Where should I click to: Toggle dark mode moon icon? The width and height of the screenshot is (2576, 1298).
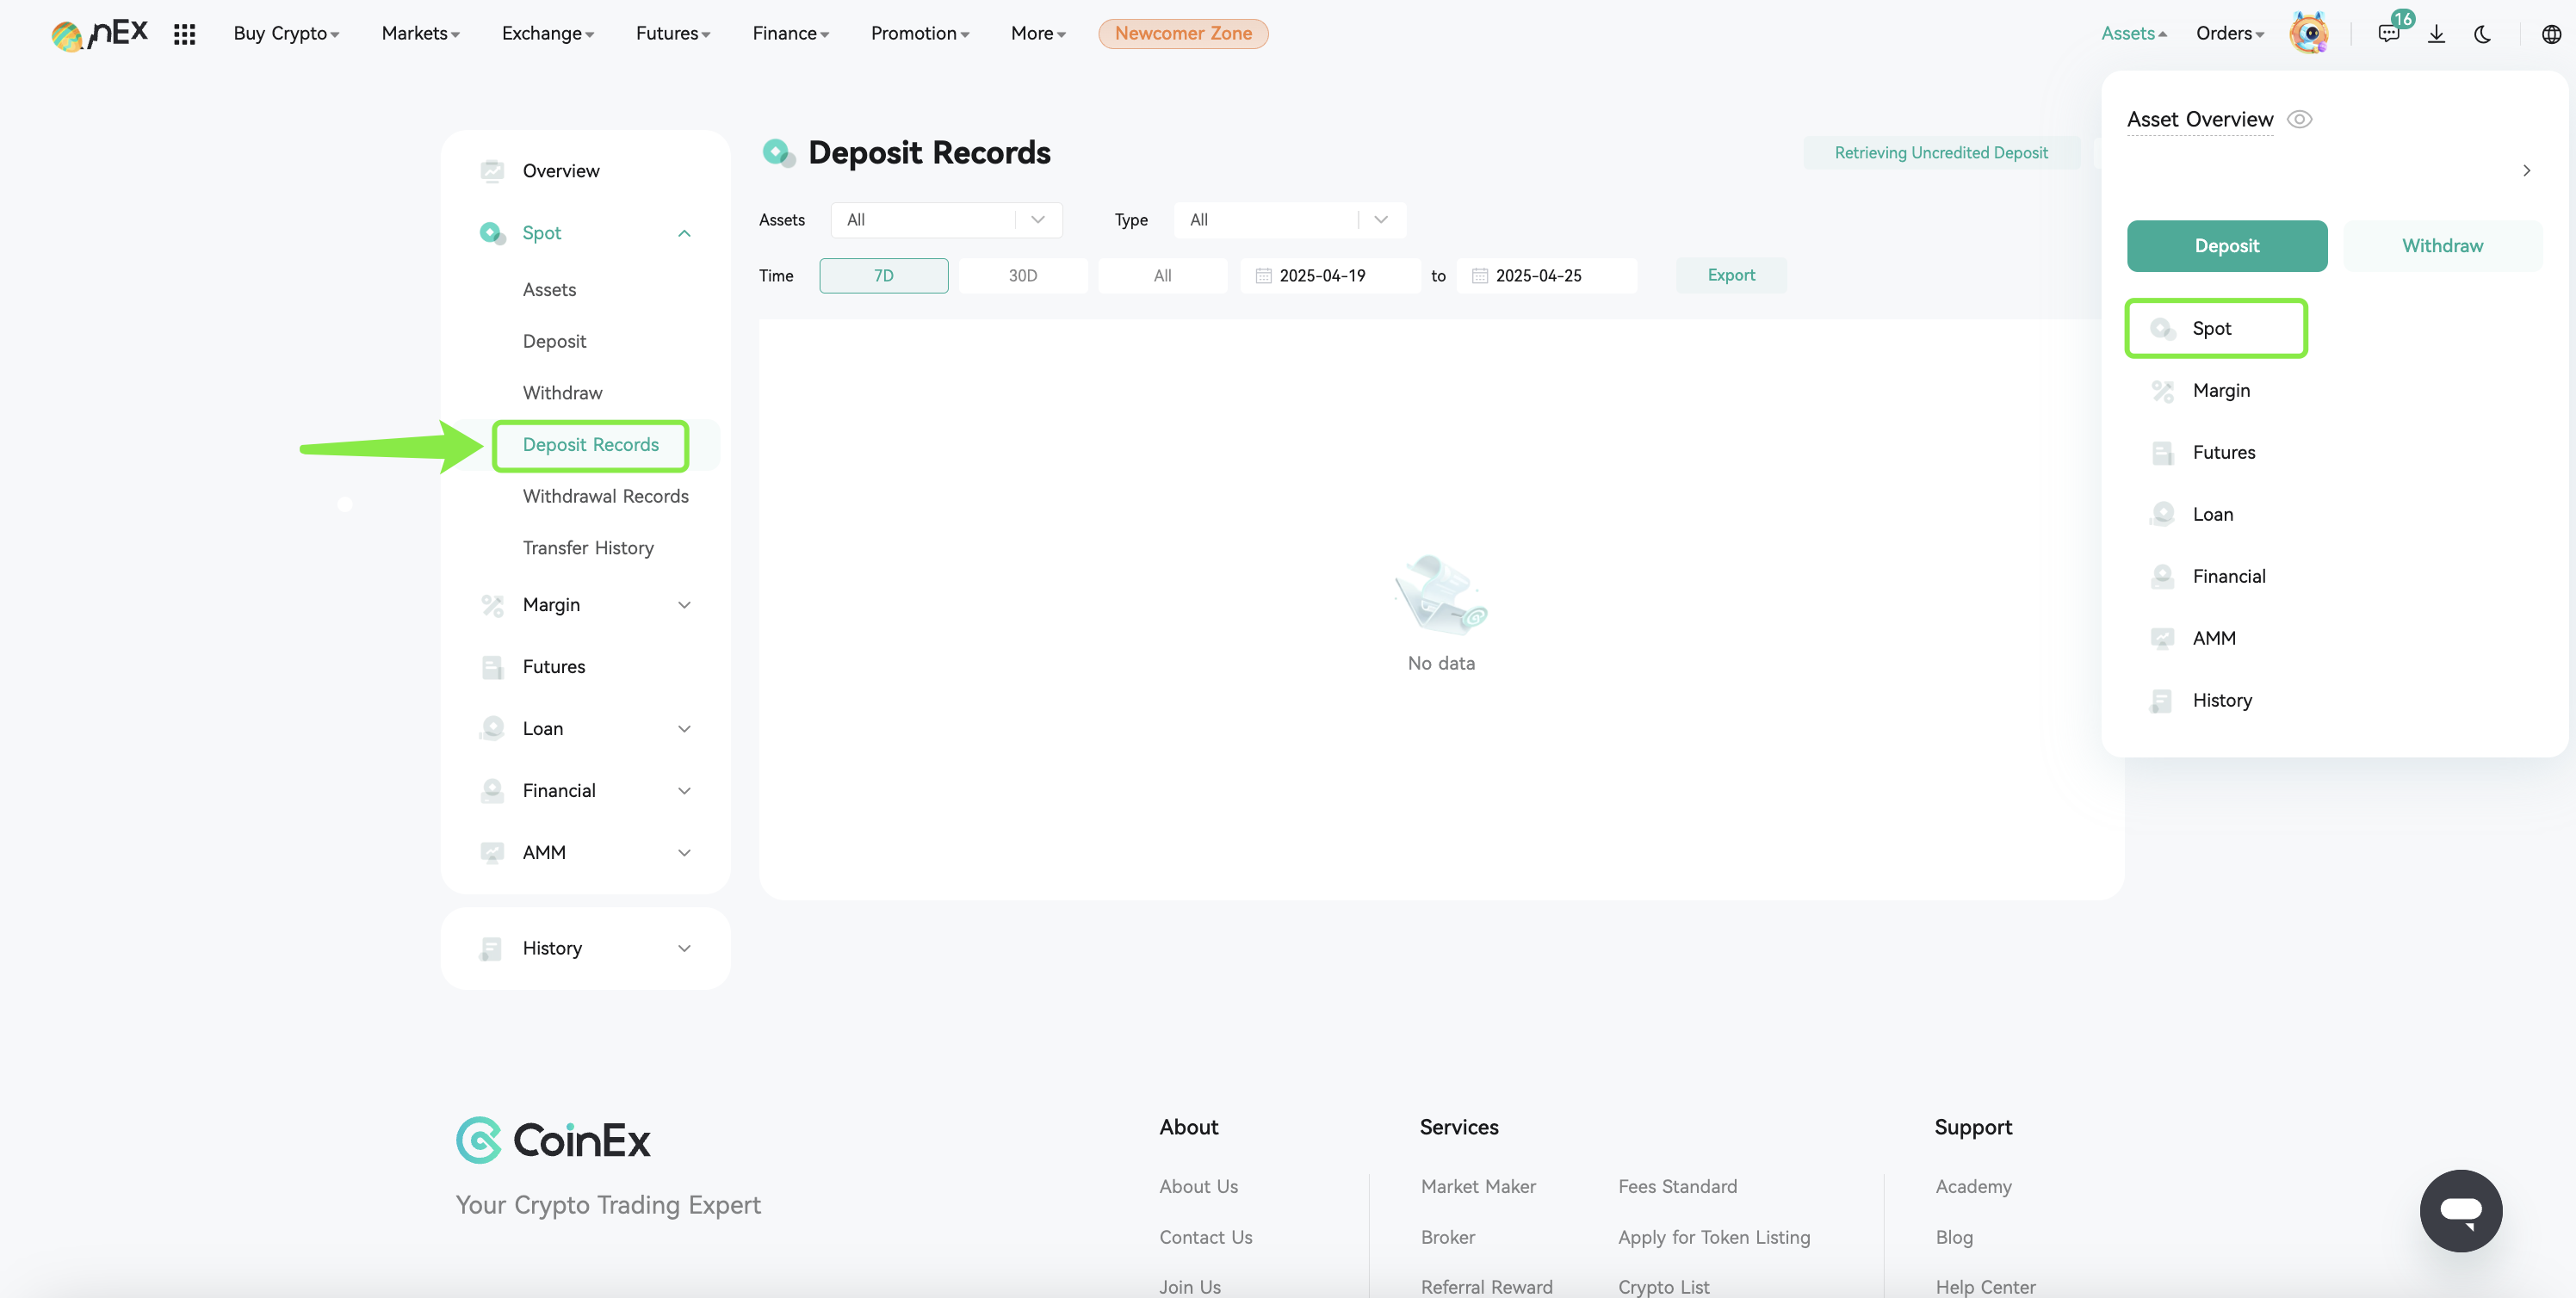coord(2483,34)
